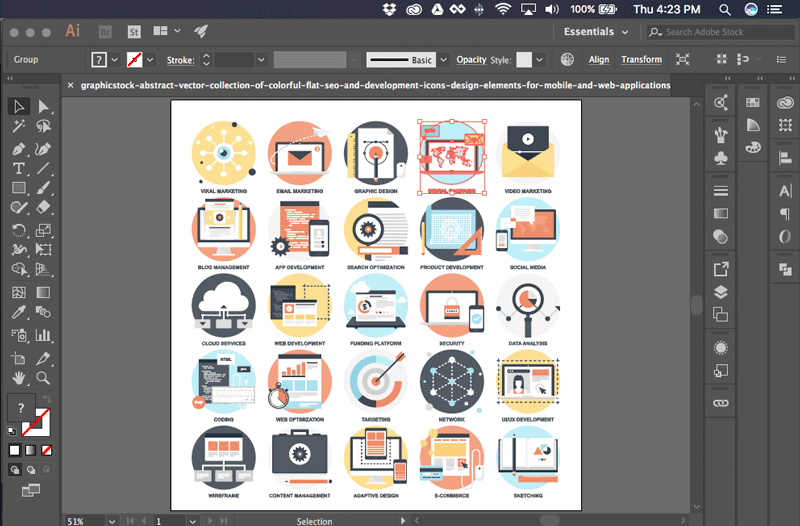
Task: Choose the Hand tool
Action: 18,378
